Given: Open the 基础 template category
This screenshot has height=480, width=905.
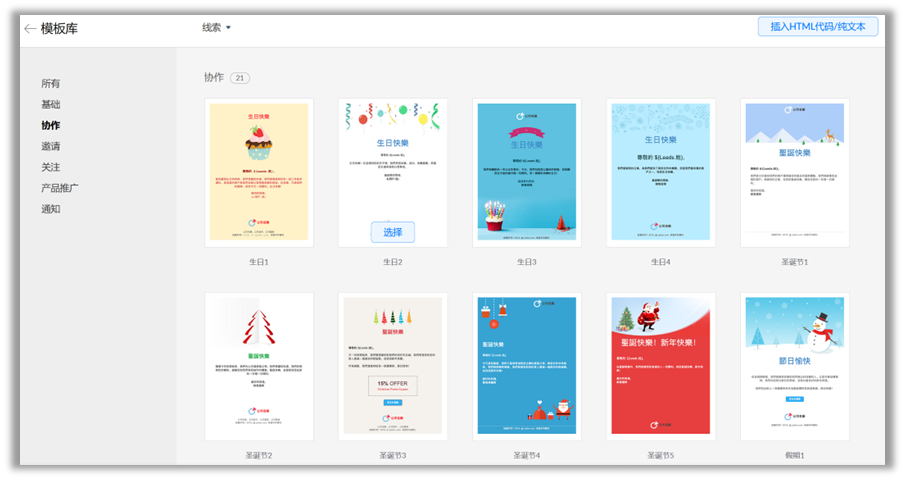Looking at the screenshot, I should click(51, 105).
